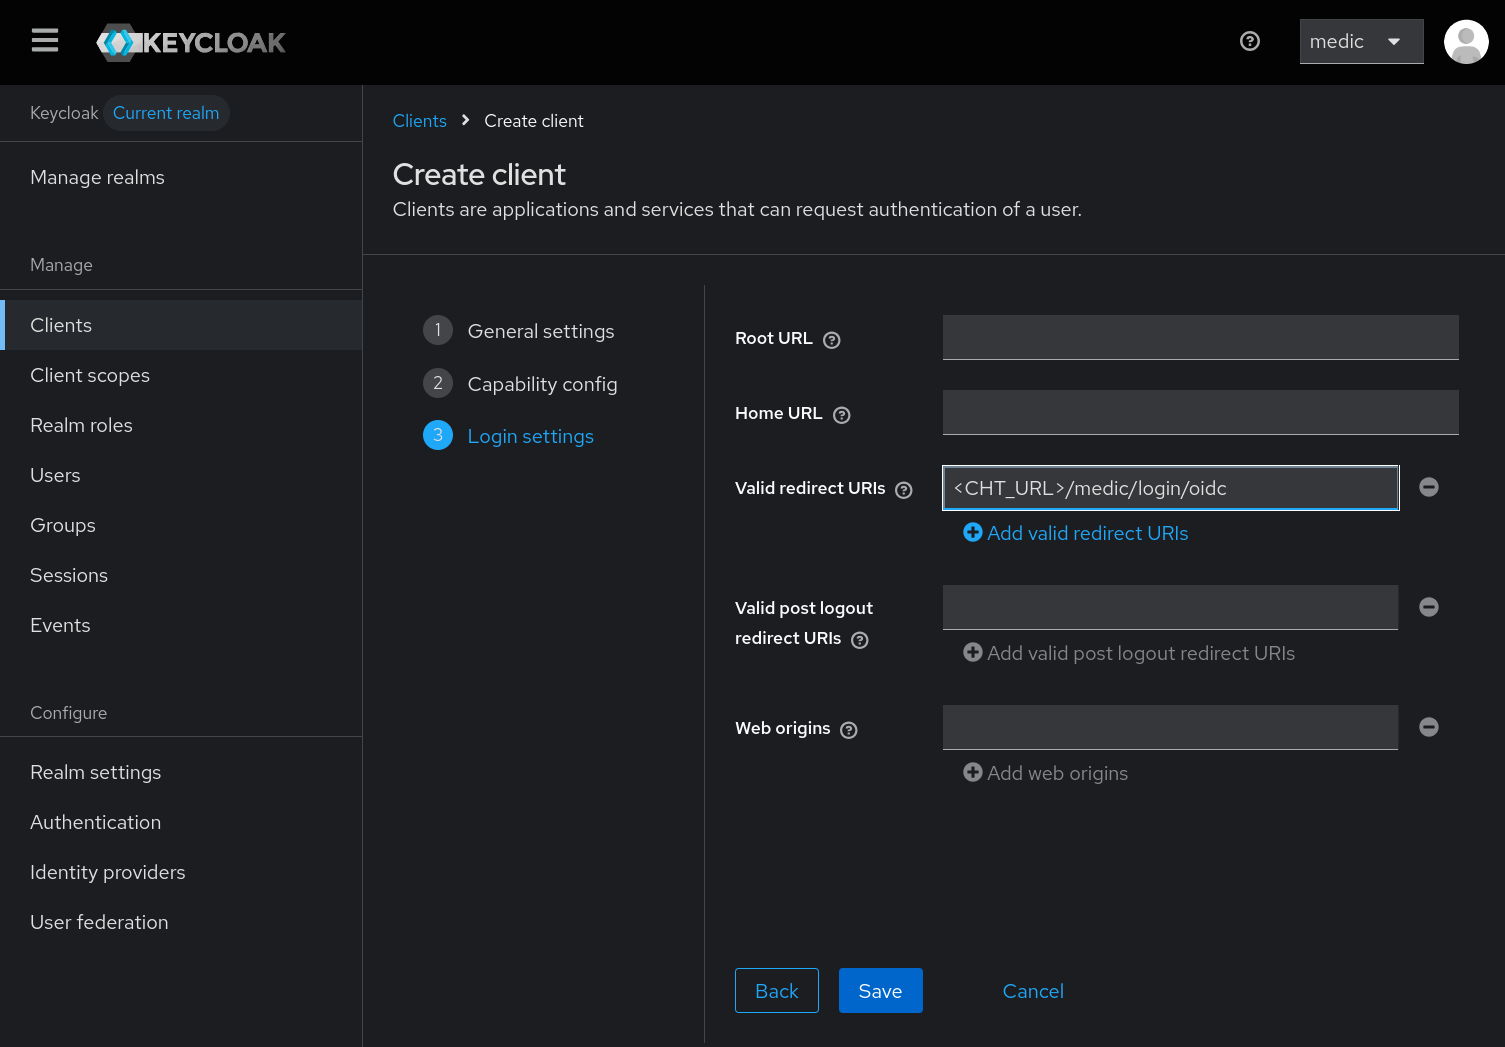Click the Valid redirect URIs input
Screen dimensions: 1505x1047
point(1170,488)
